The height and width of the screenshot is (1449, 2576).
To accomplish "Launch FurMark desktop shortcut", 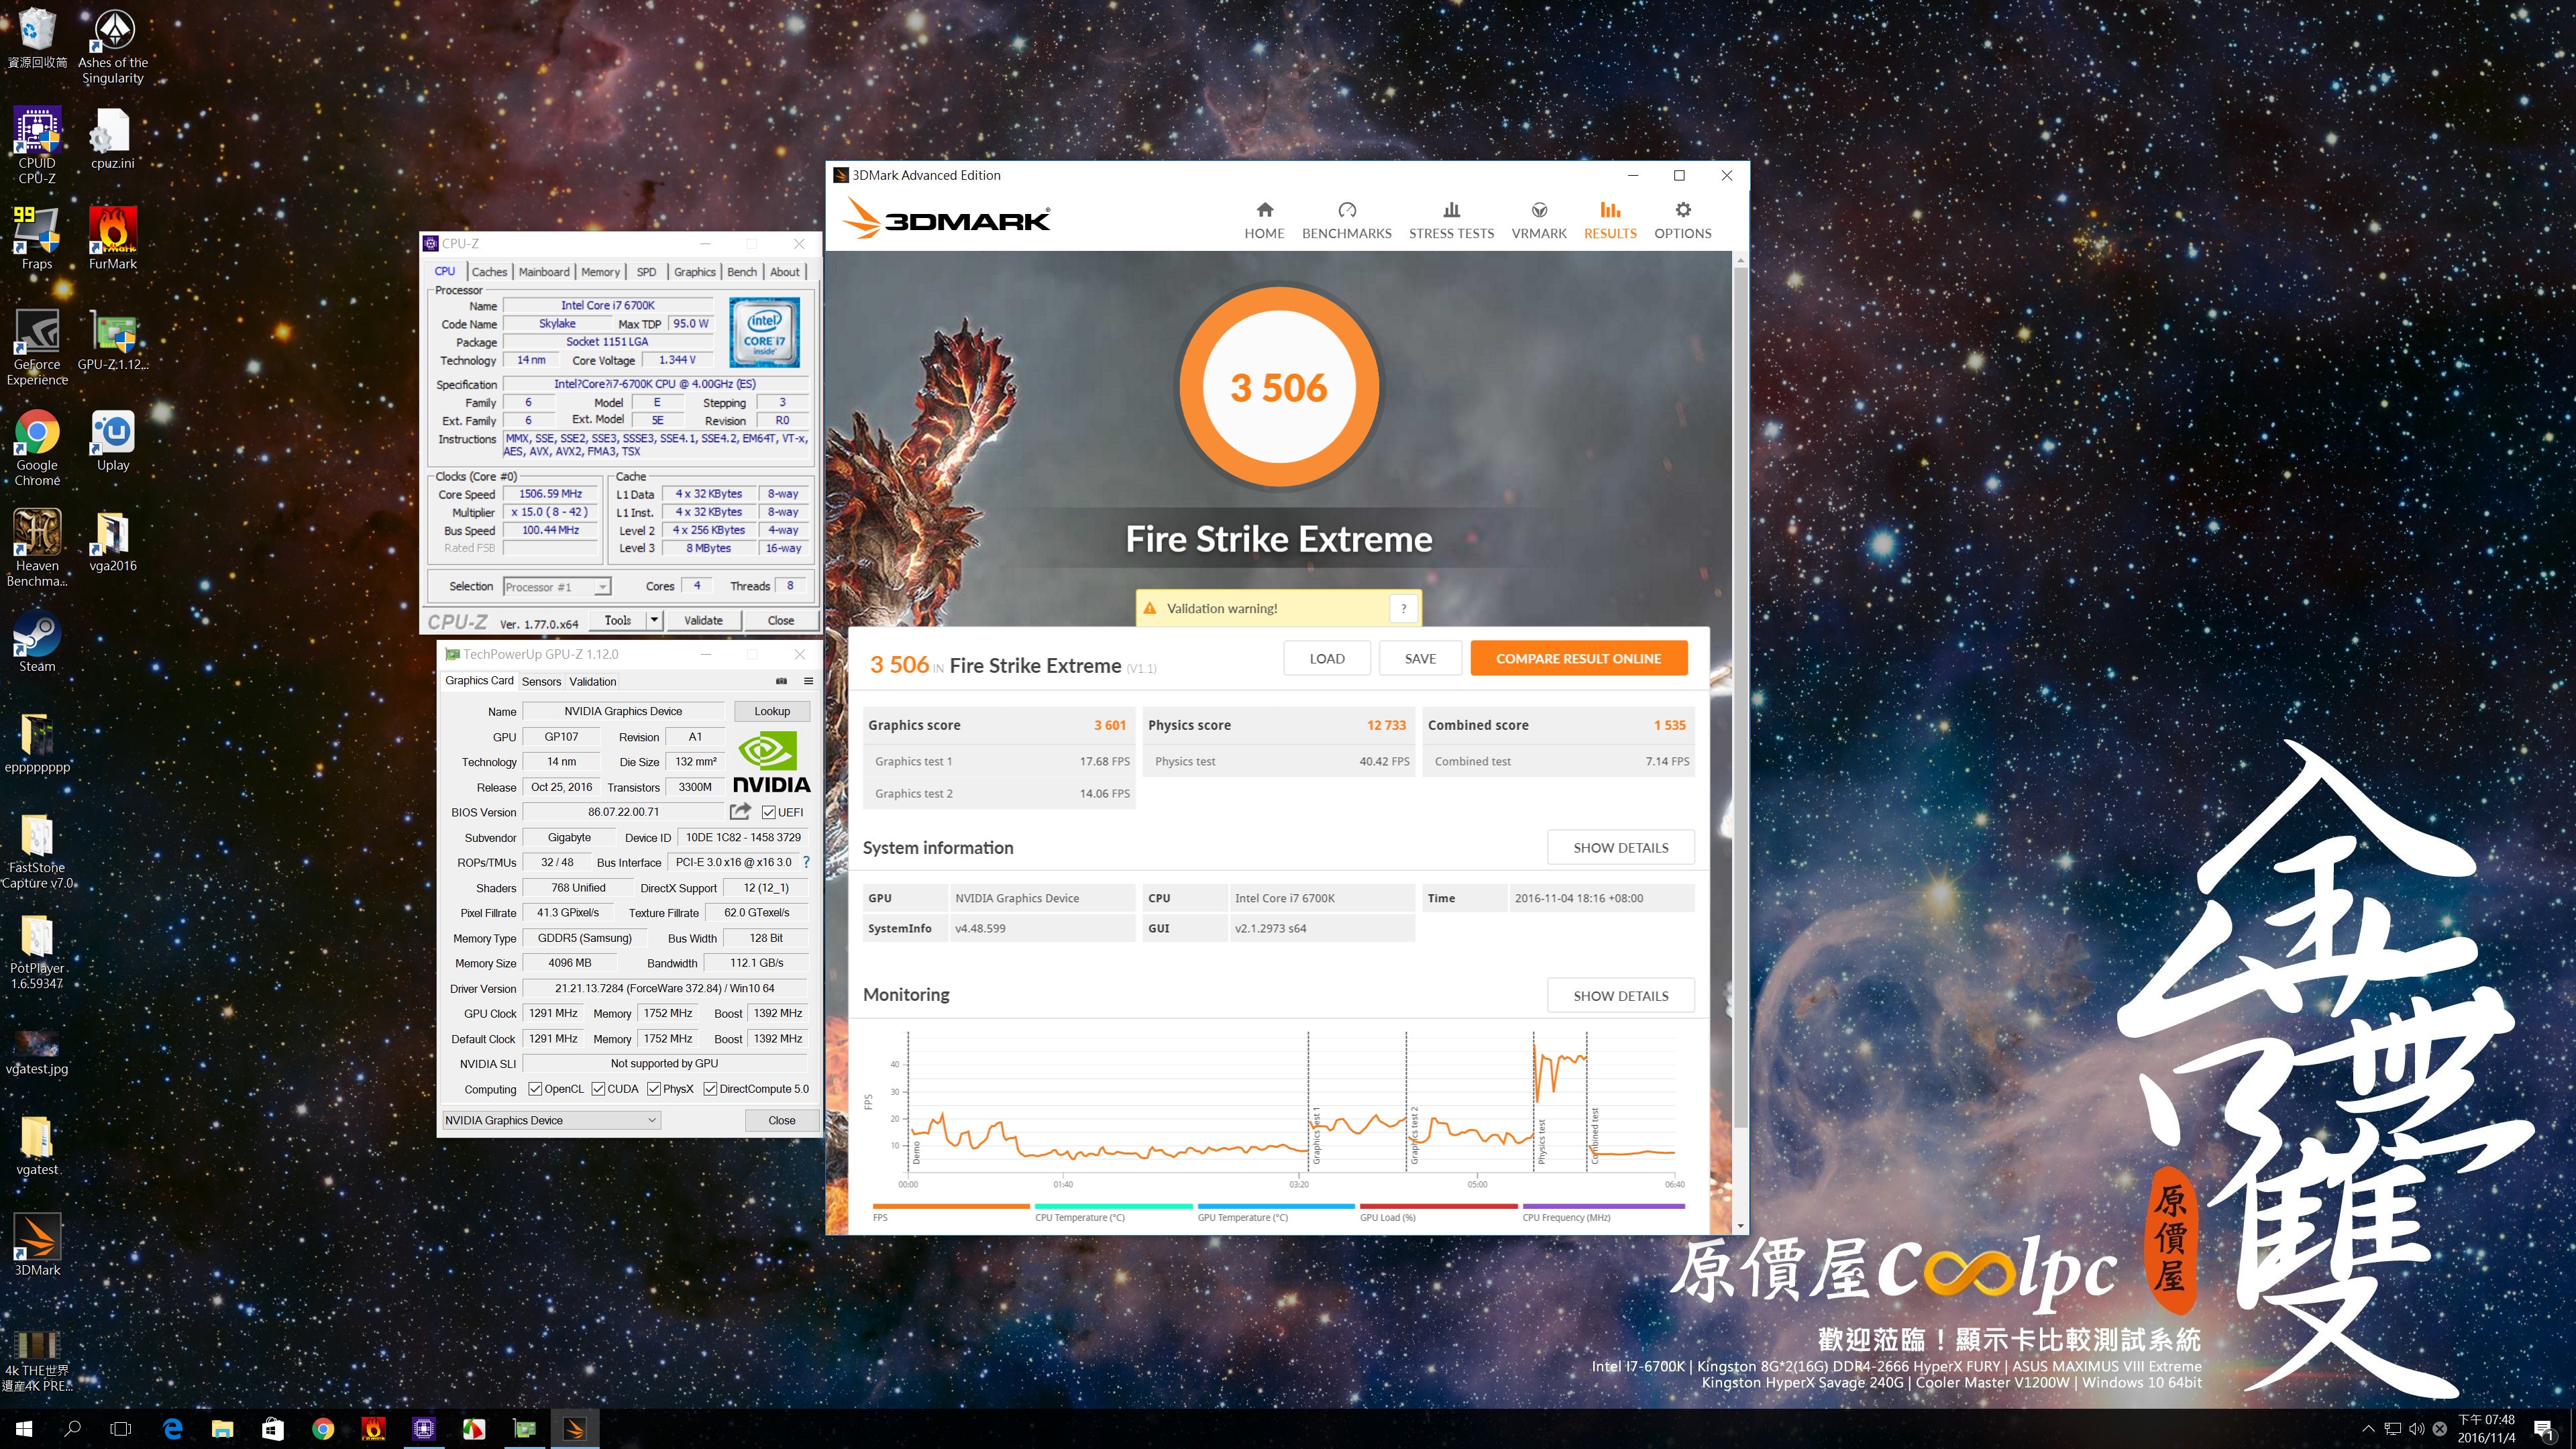I will coord(113,238).
